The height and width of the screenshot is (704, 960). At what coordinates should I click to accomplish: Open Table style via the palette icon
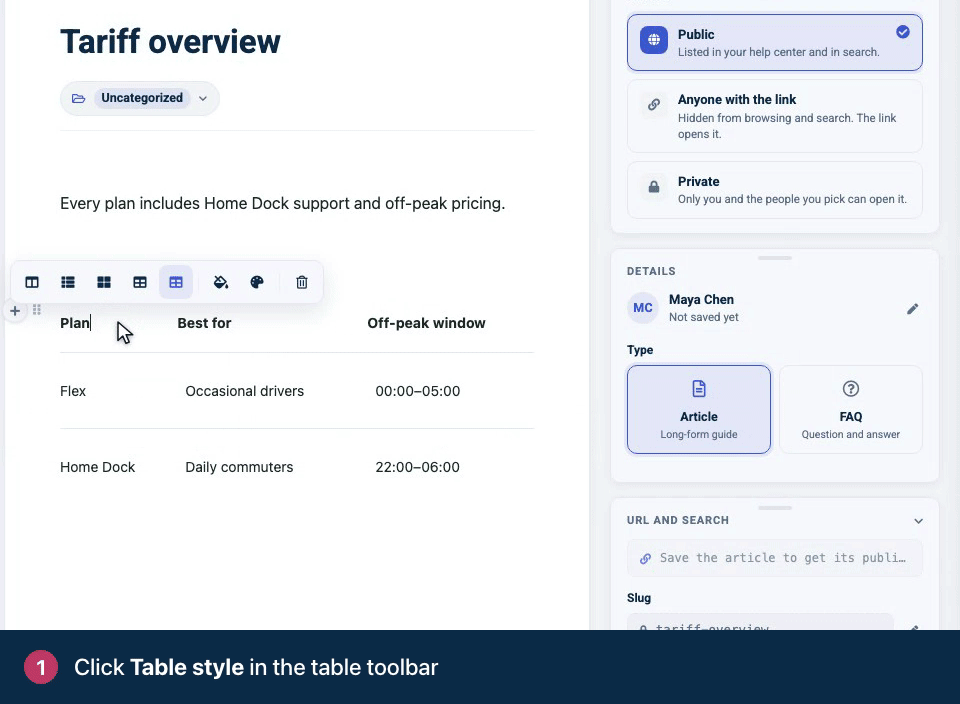click(x=257, y=282)
